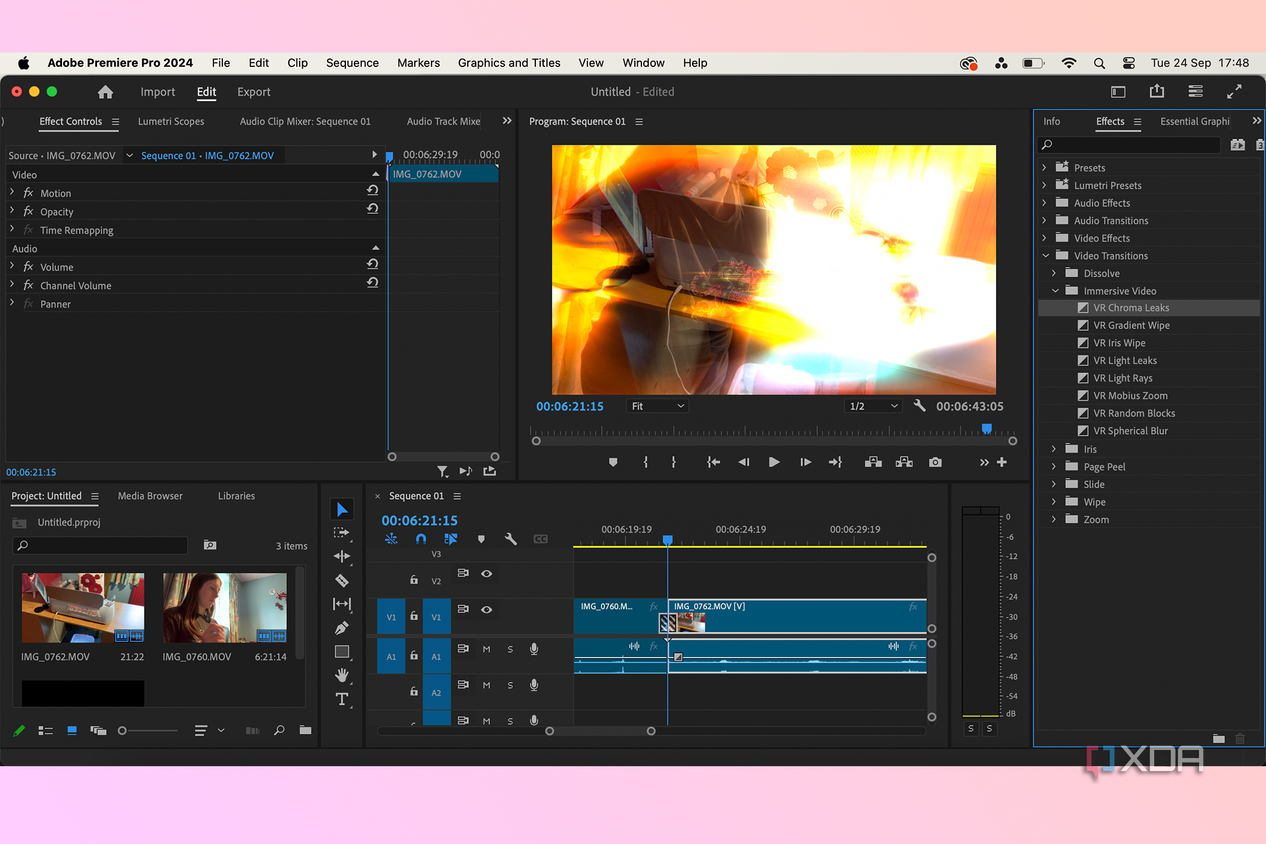Toggle V1 track output eye
Screen dimensions: 1266x844
(486, 609)
